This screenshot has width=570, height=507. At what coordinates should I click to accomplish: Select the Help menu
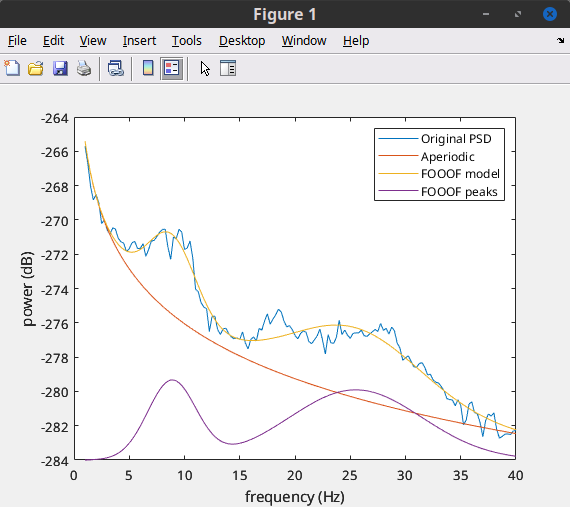coord(356,41)
